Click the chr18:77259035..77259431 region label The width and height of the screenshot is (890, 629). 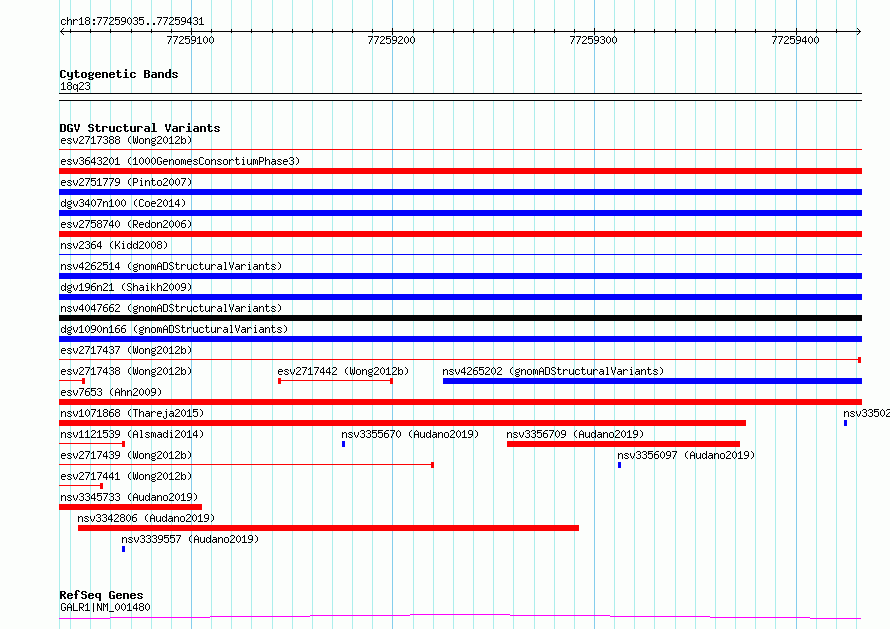pos(132,22)
